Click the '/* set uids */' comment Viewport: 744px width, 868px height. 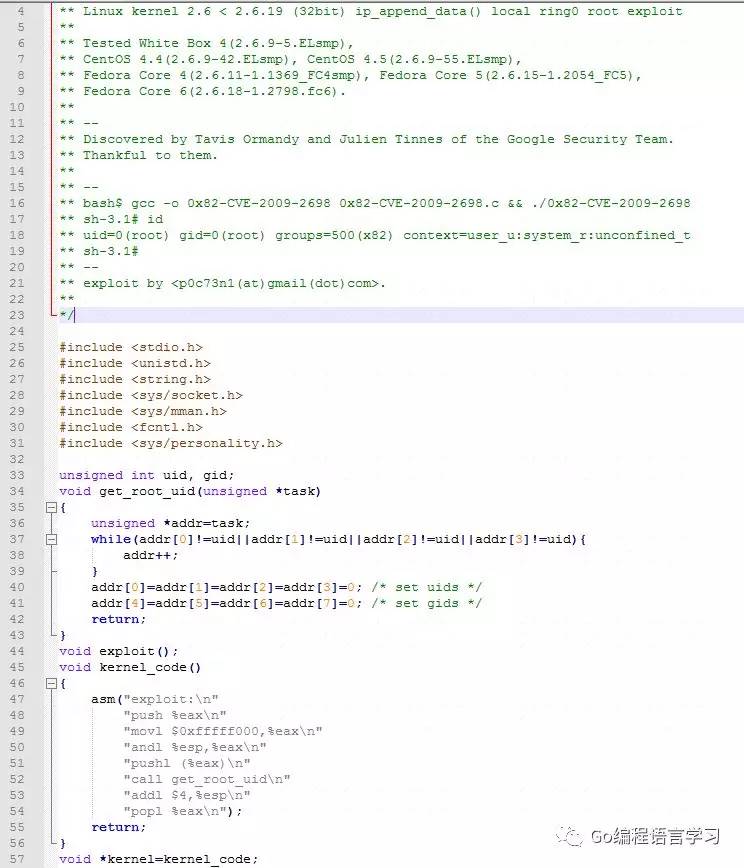pos(427,587)
